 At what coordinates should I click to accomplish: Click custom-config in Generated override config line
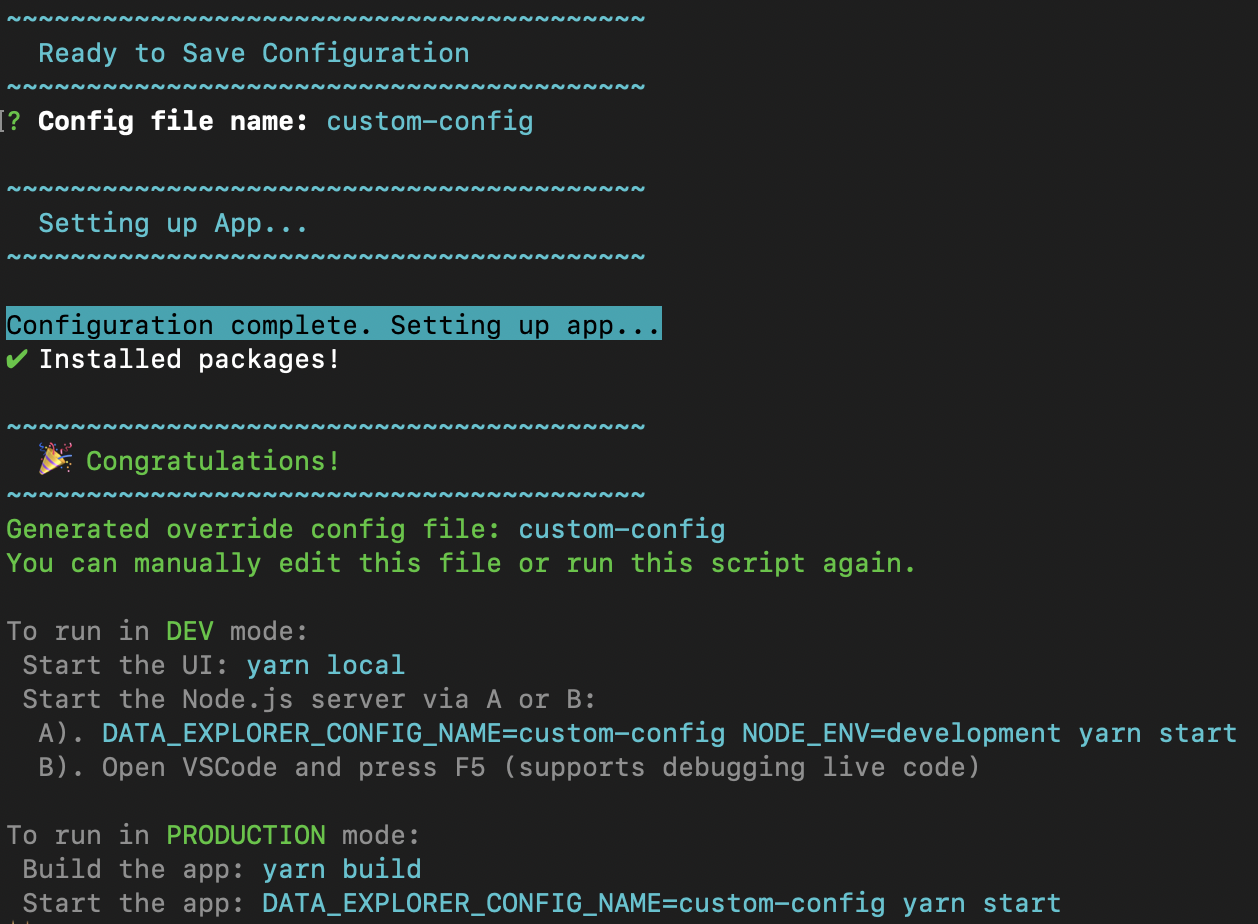click(x=622, y=529)
